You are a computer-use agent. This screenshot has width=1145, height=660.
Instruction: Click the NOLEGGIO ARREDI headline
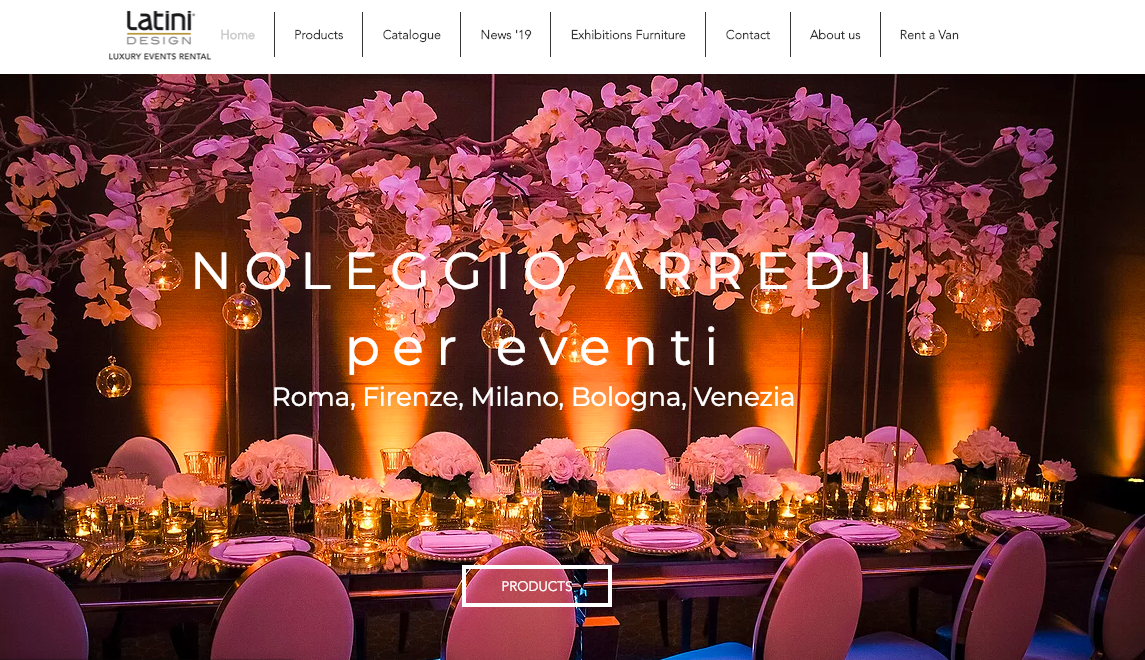pyautogui.click(x=534, y=271)
